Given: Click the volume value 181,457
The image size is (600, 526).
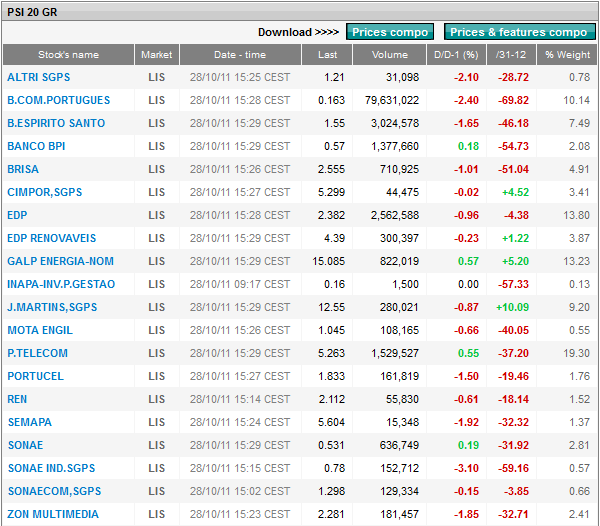Looking at the screenshot, I should pyautogui.click(x=399, y=514).
